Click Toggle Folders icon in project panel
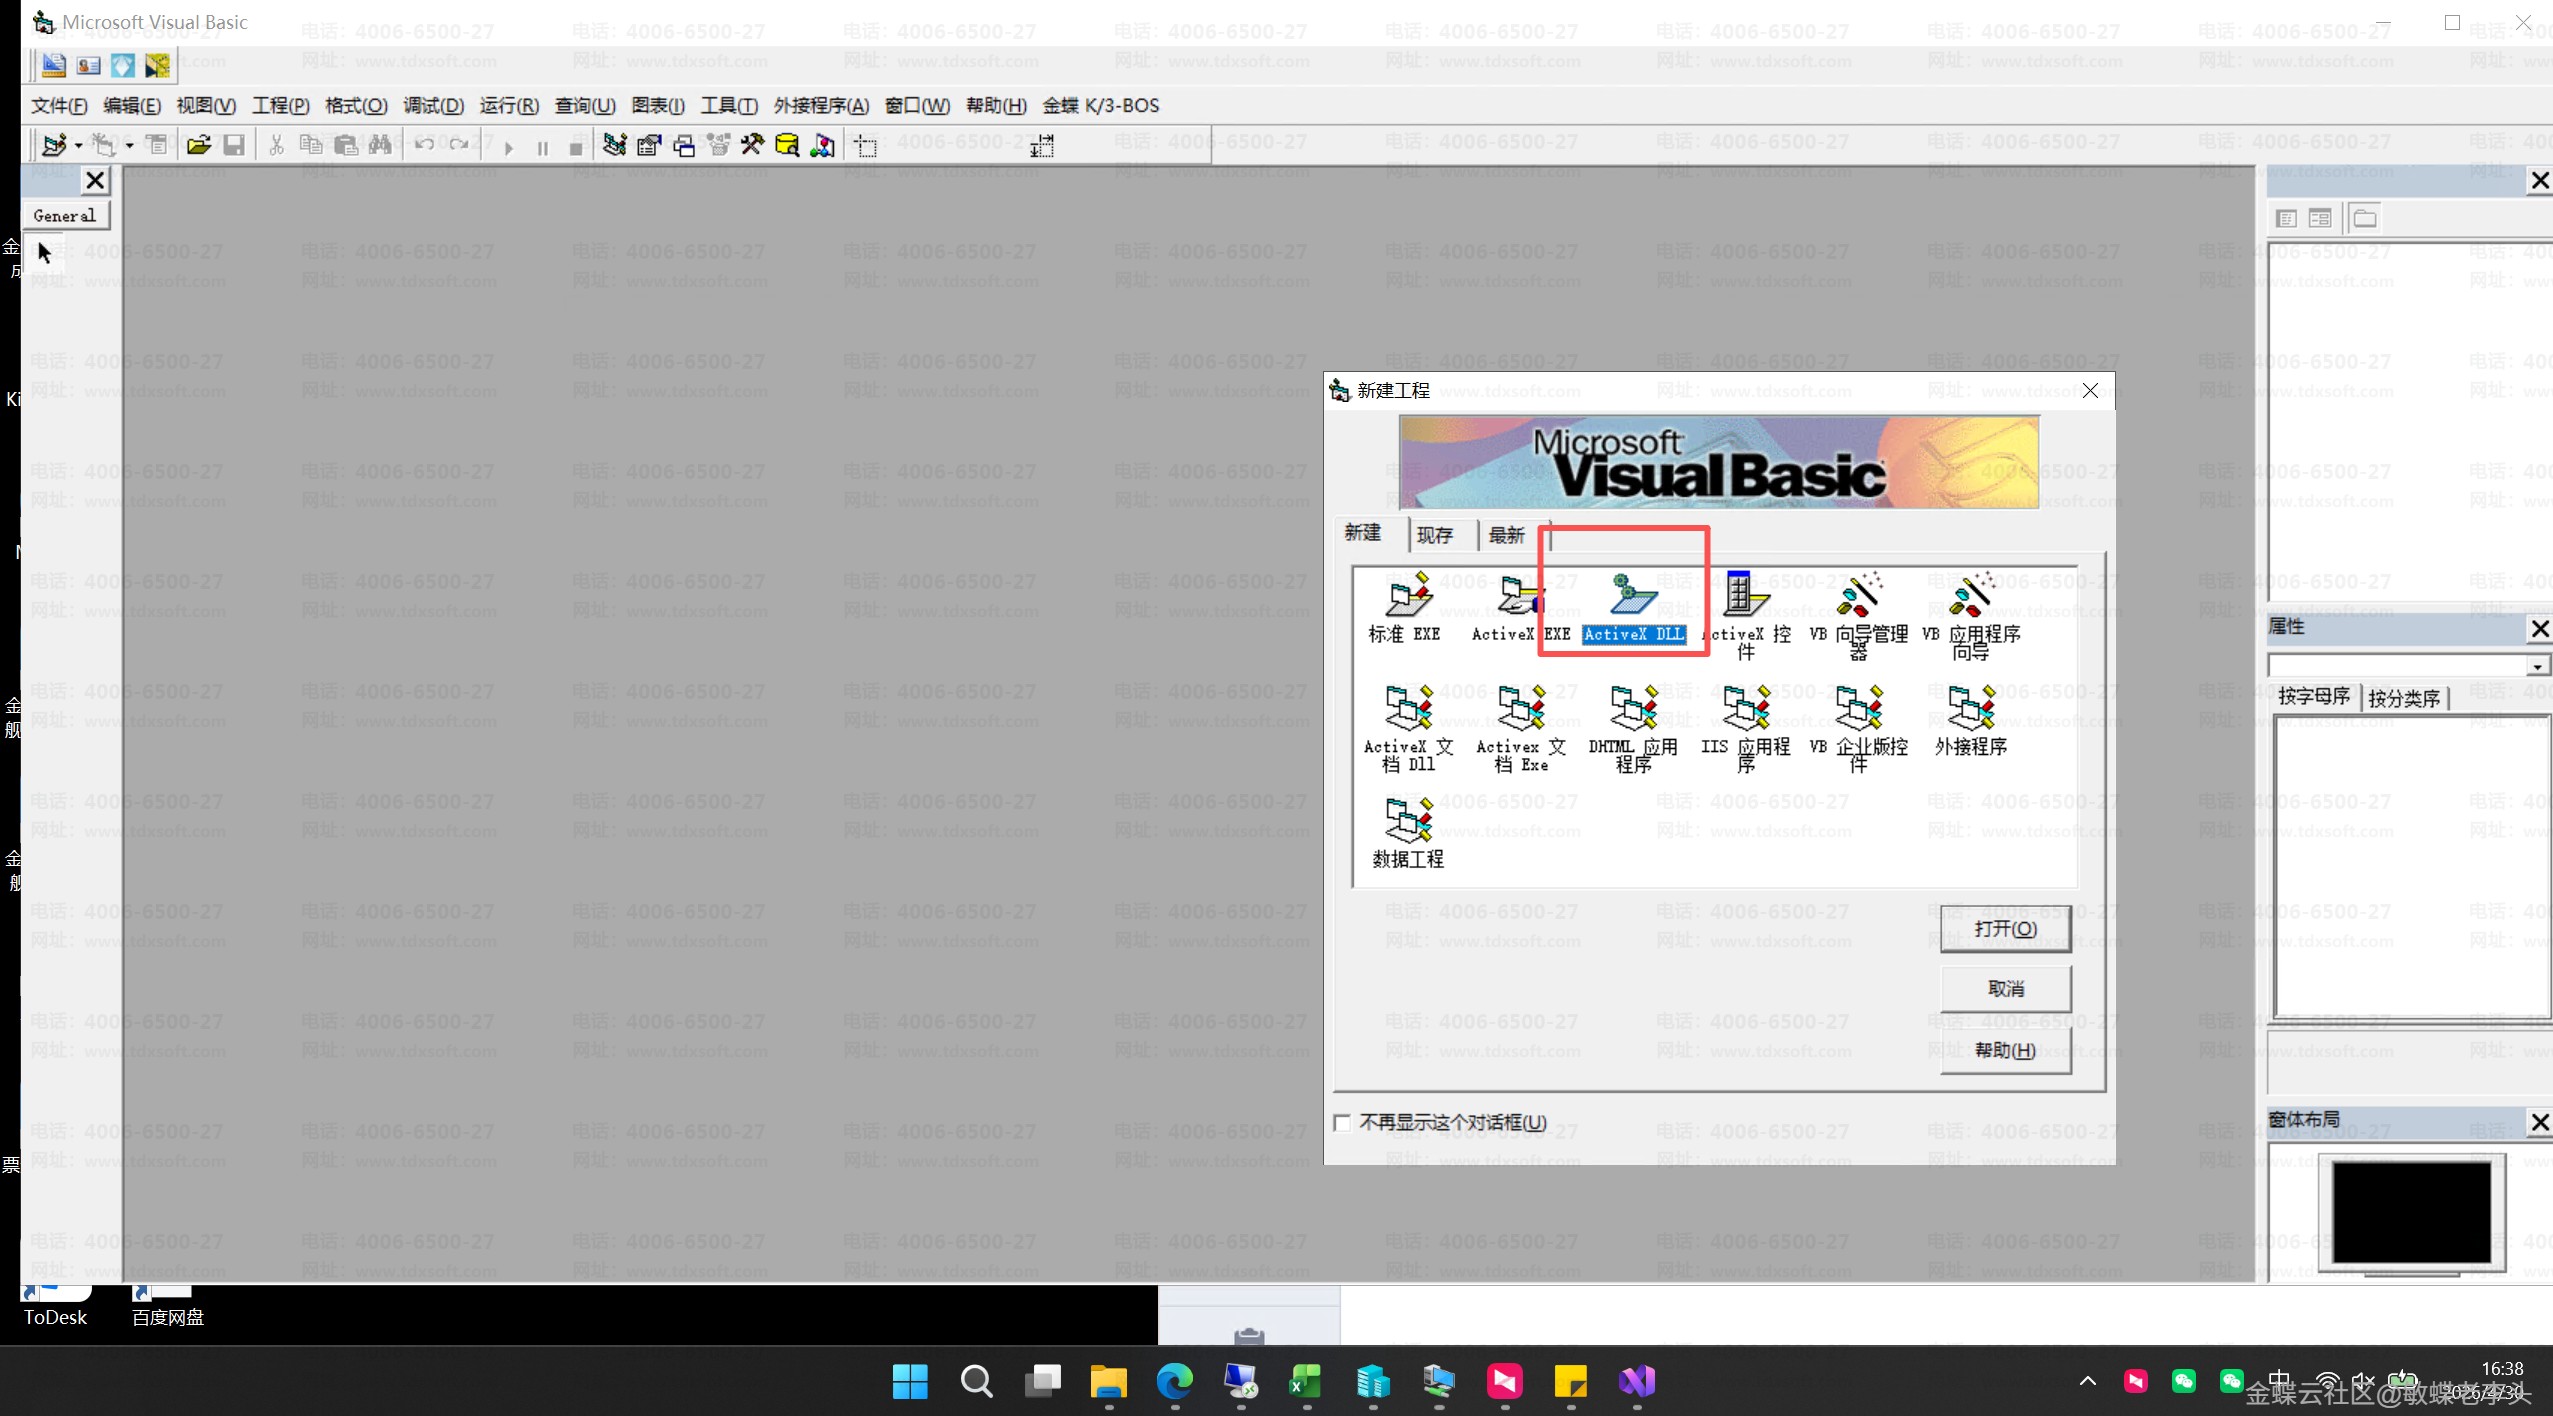This screenshot has width=2553, height=1416. (2364, 218)
